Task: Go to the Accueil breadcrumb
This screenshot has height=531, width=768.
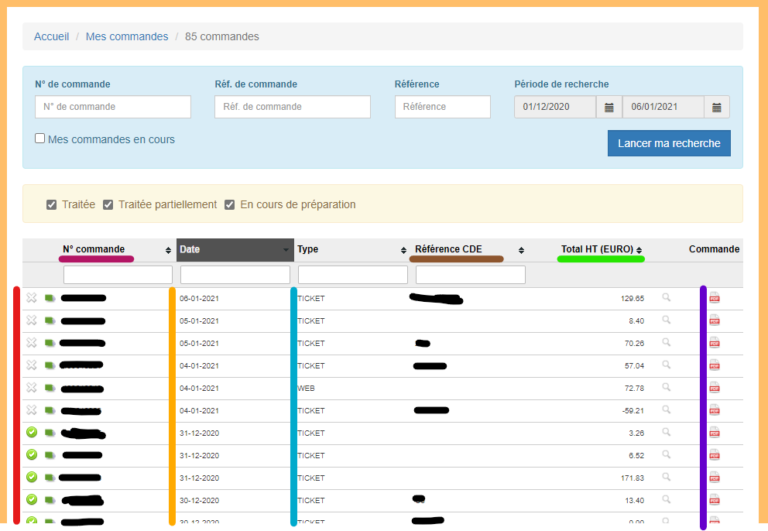Action: coord(51,37)
